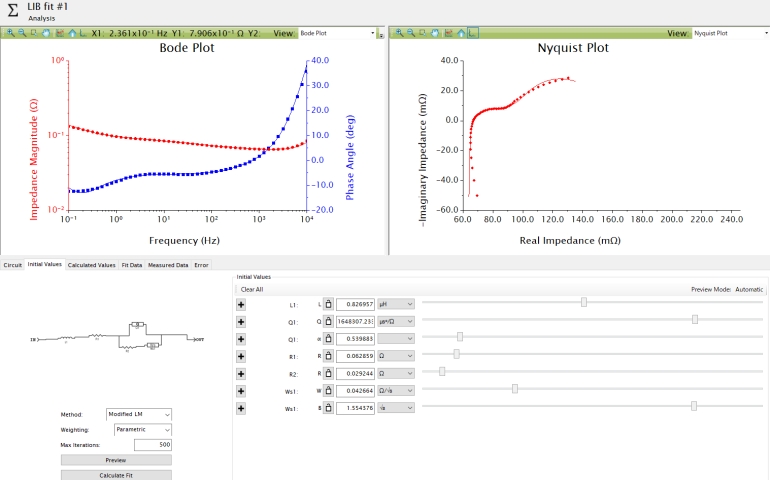Click the plus button beside L1 row
Viewport: 770px width, 480px height.
coord(241,303)
